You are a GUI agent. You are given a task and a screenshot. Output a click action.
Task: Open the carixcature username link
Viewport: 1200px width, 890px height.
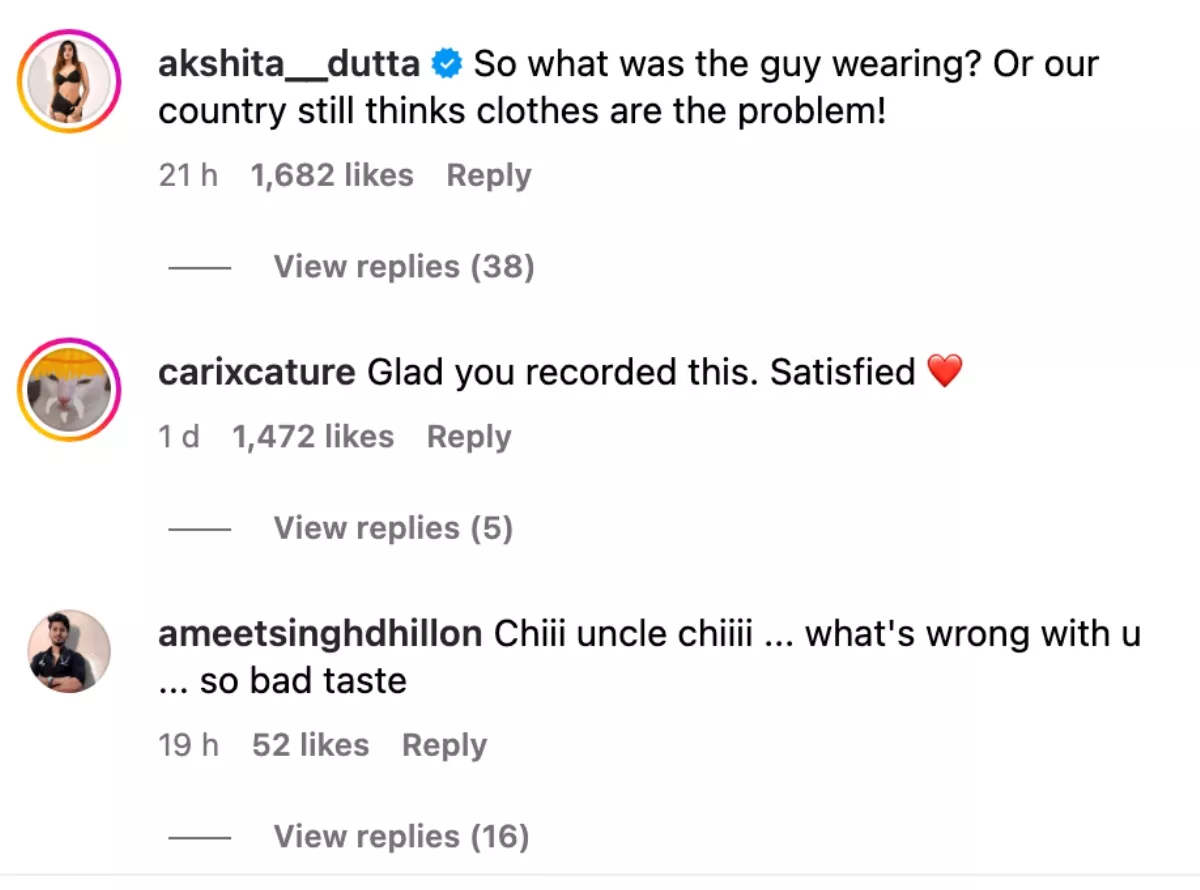(256, 373)
